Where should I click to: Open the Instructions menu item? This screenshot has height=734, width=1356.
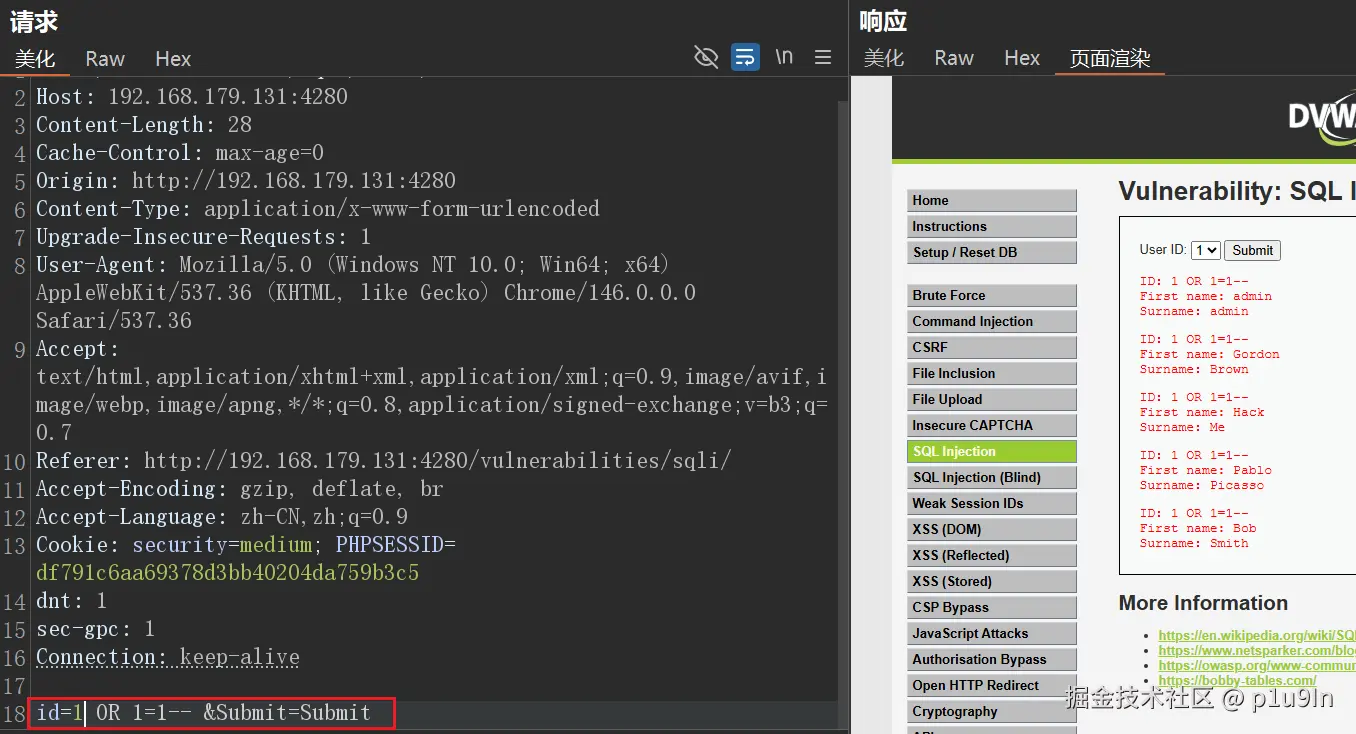click(x=992, y=226)
